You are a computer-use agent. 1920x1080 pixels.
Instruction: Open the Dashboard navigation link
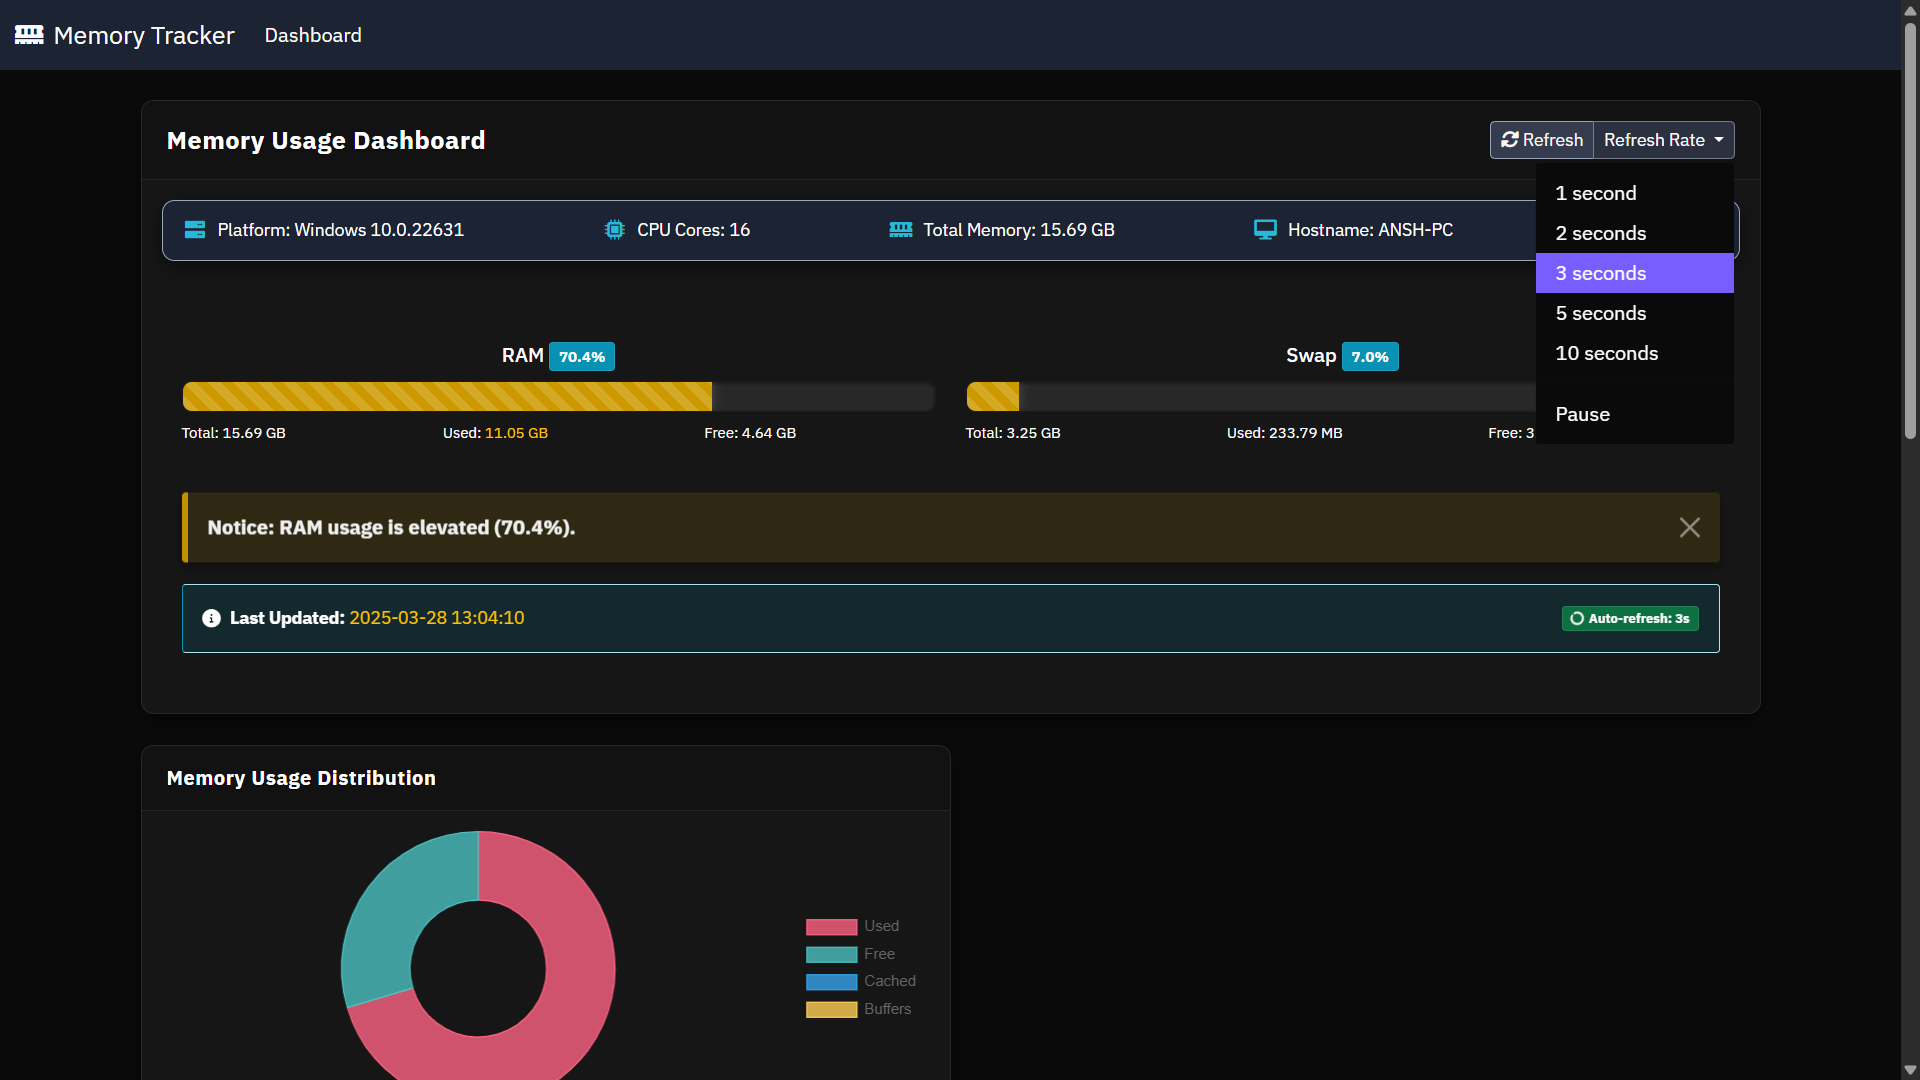(x=313, y=35)
